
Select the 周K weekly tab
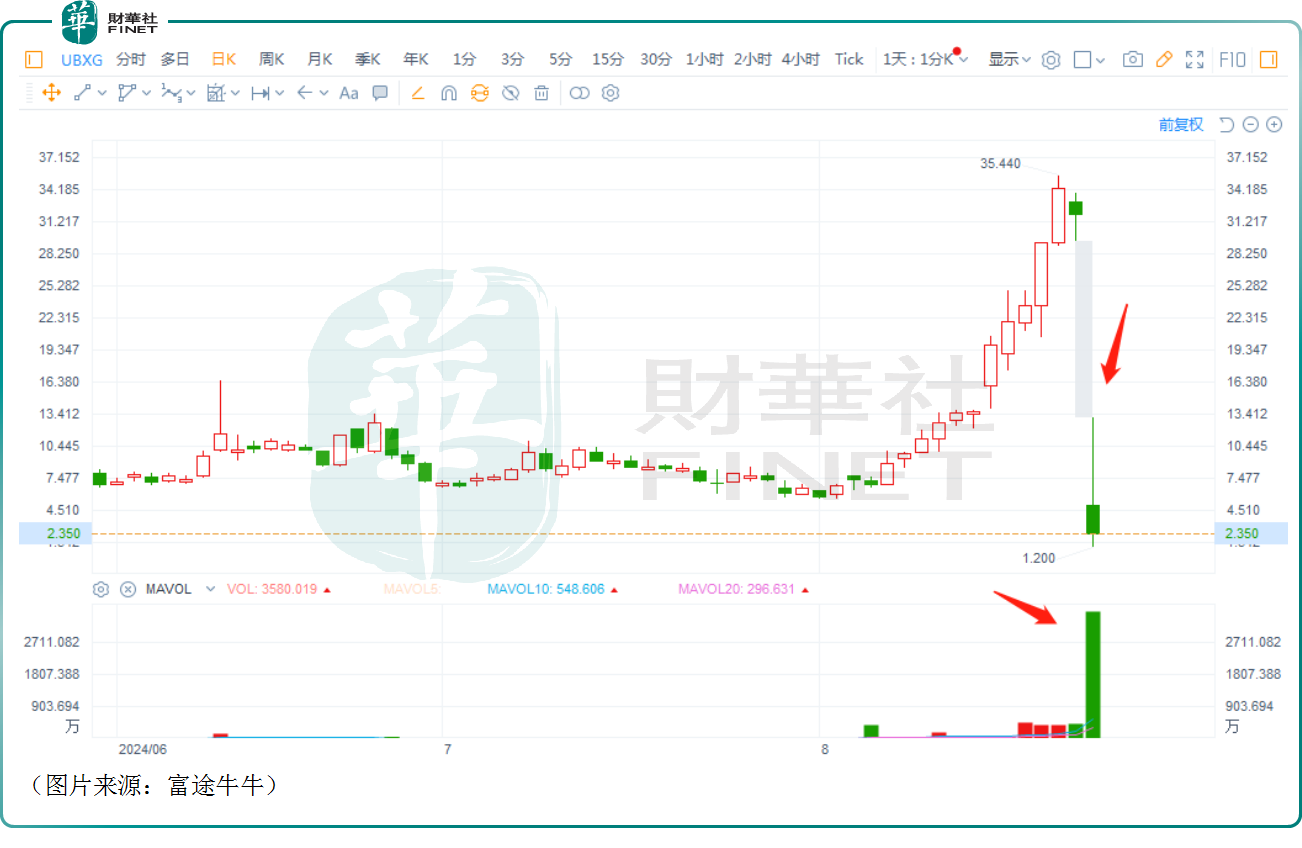[x=272, y=59]
